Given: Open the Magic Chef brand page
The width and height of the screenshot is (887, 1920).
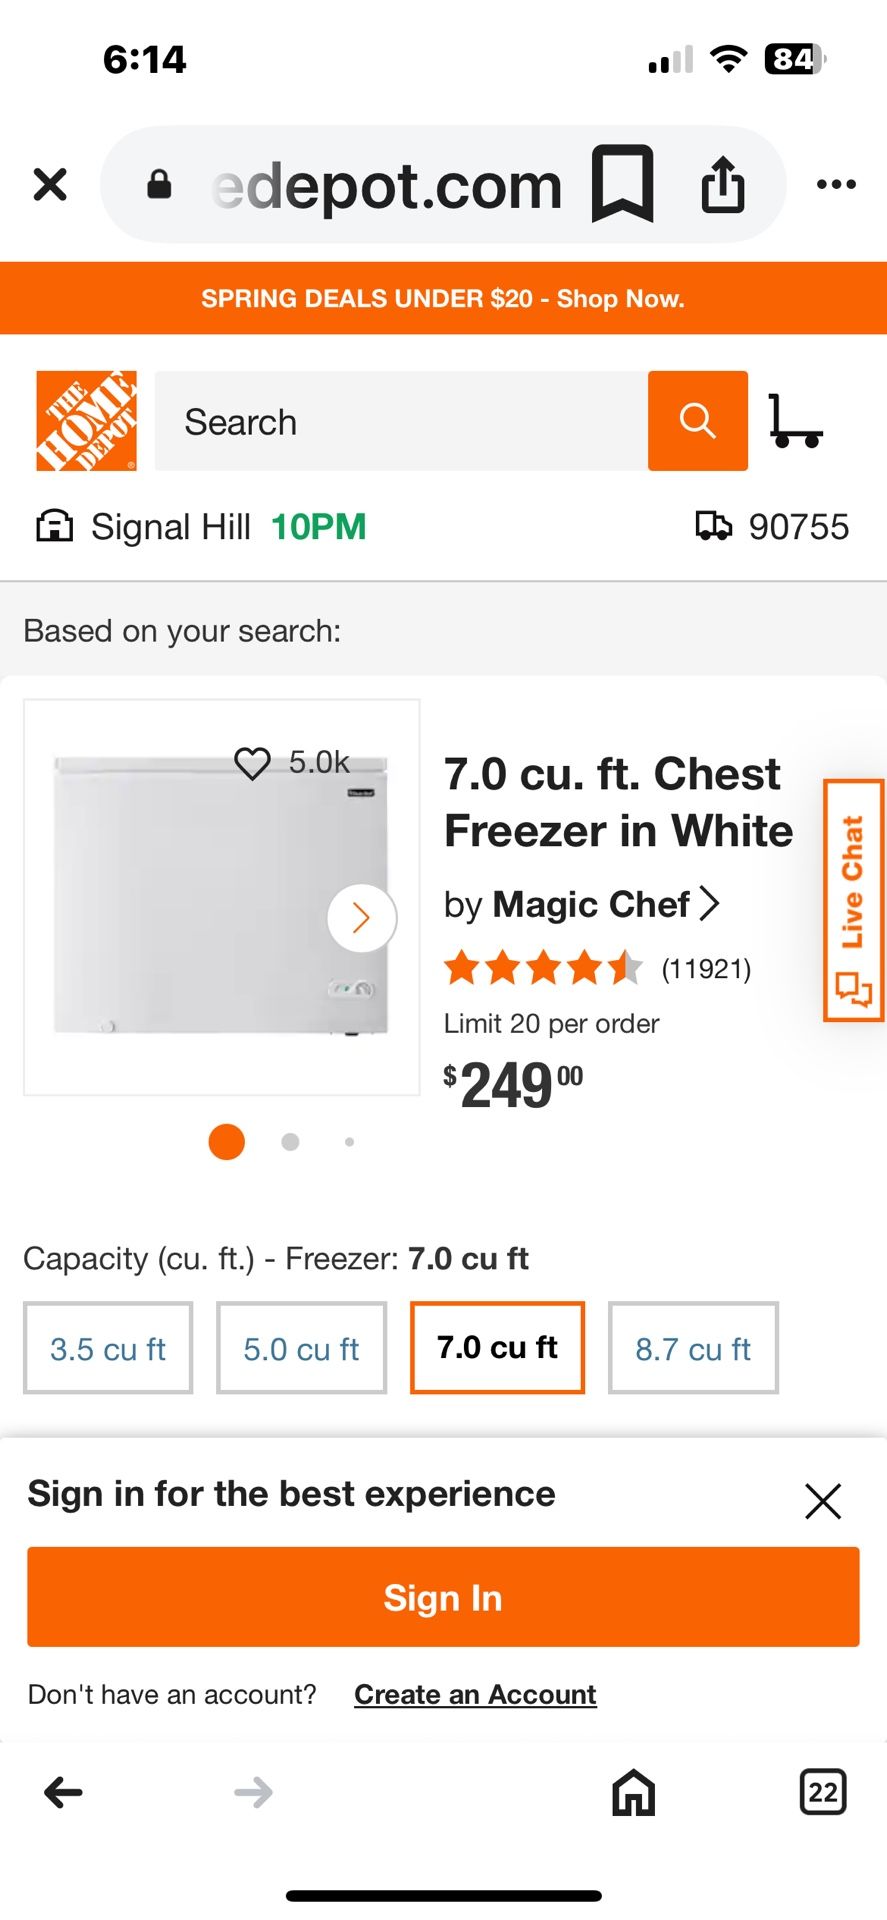Looking at the screenshot, I should [592, 904].
